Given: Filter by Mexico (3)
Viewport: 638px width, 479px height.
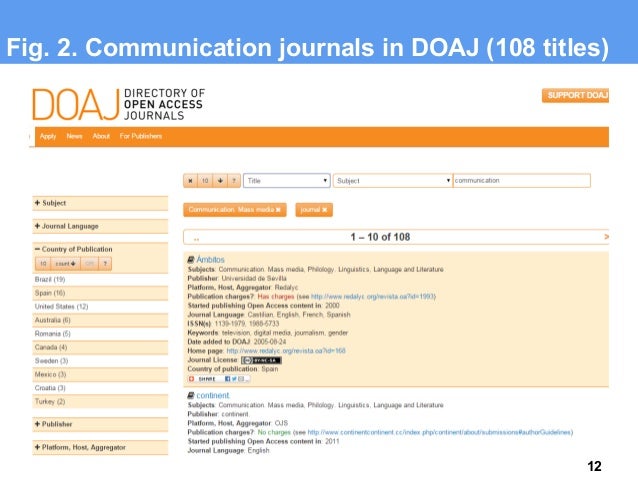Looking at the screenshot, I should [x=50, y=374].
